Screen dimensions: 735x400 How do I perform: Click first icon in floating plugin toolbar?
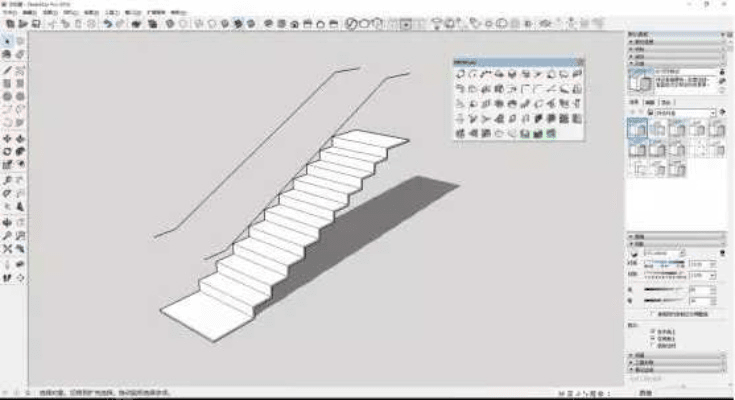click(x=460, y=74)
